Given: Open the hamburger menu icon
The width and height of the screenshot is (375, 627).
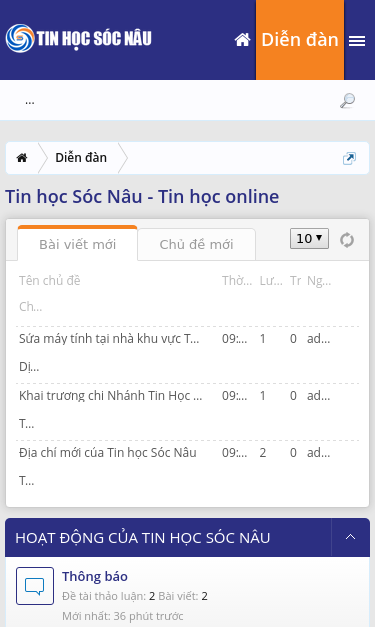Looking at the screenshot, I should click(x=357, y=40).
